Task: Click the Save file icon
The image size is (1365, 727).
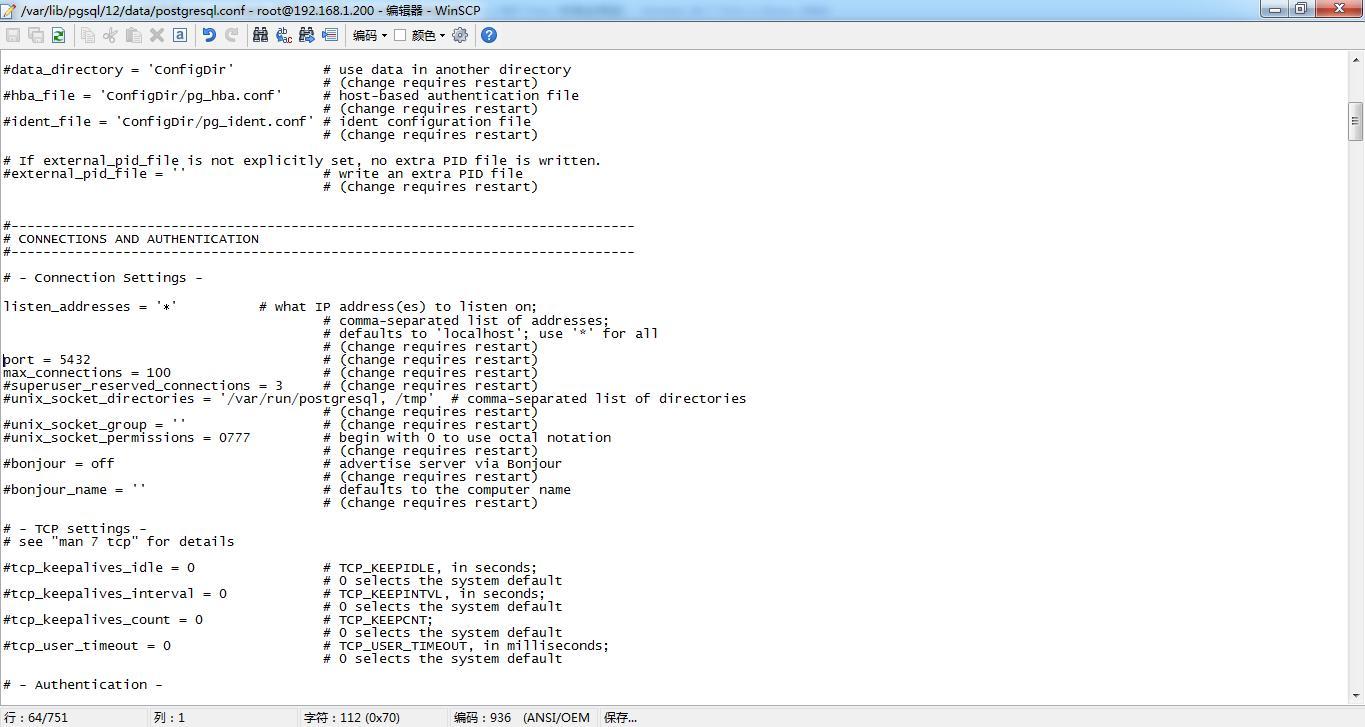Action: click(14, 35)
